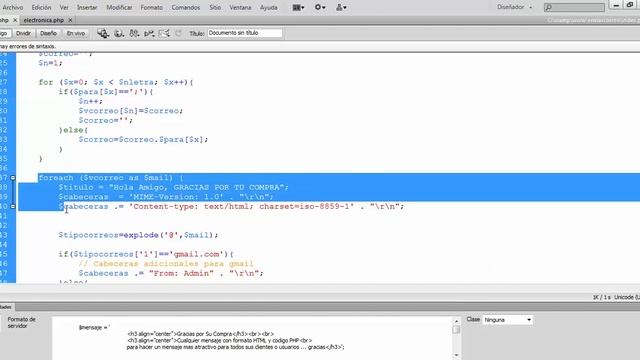Click the globe Preview in browser icon
The image size is (640, 360).
coord(119,33)
